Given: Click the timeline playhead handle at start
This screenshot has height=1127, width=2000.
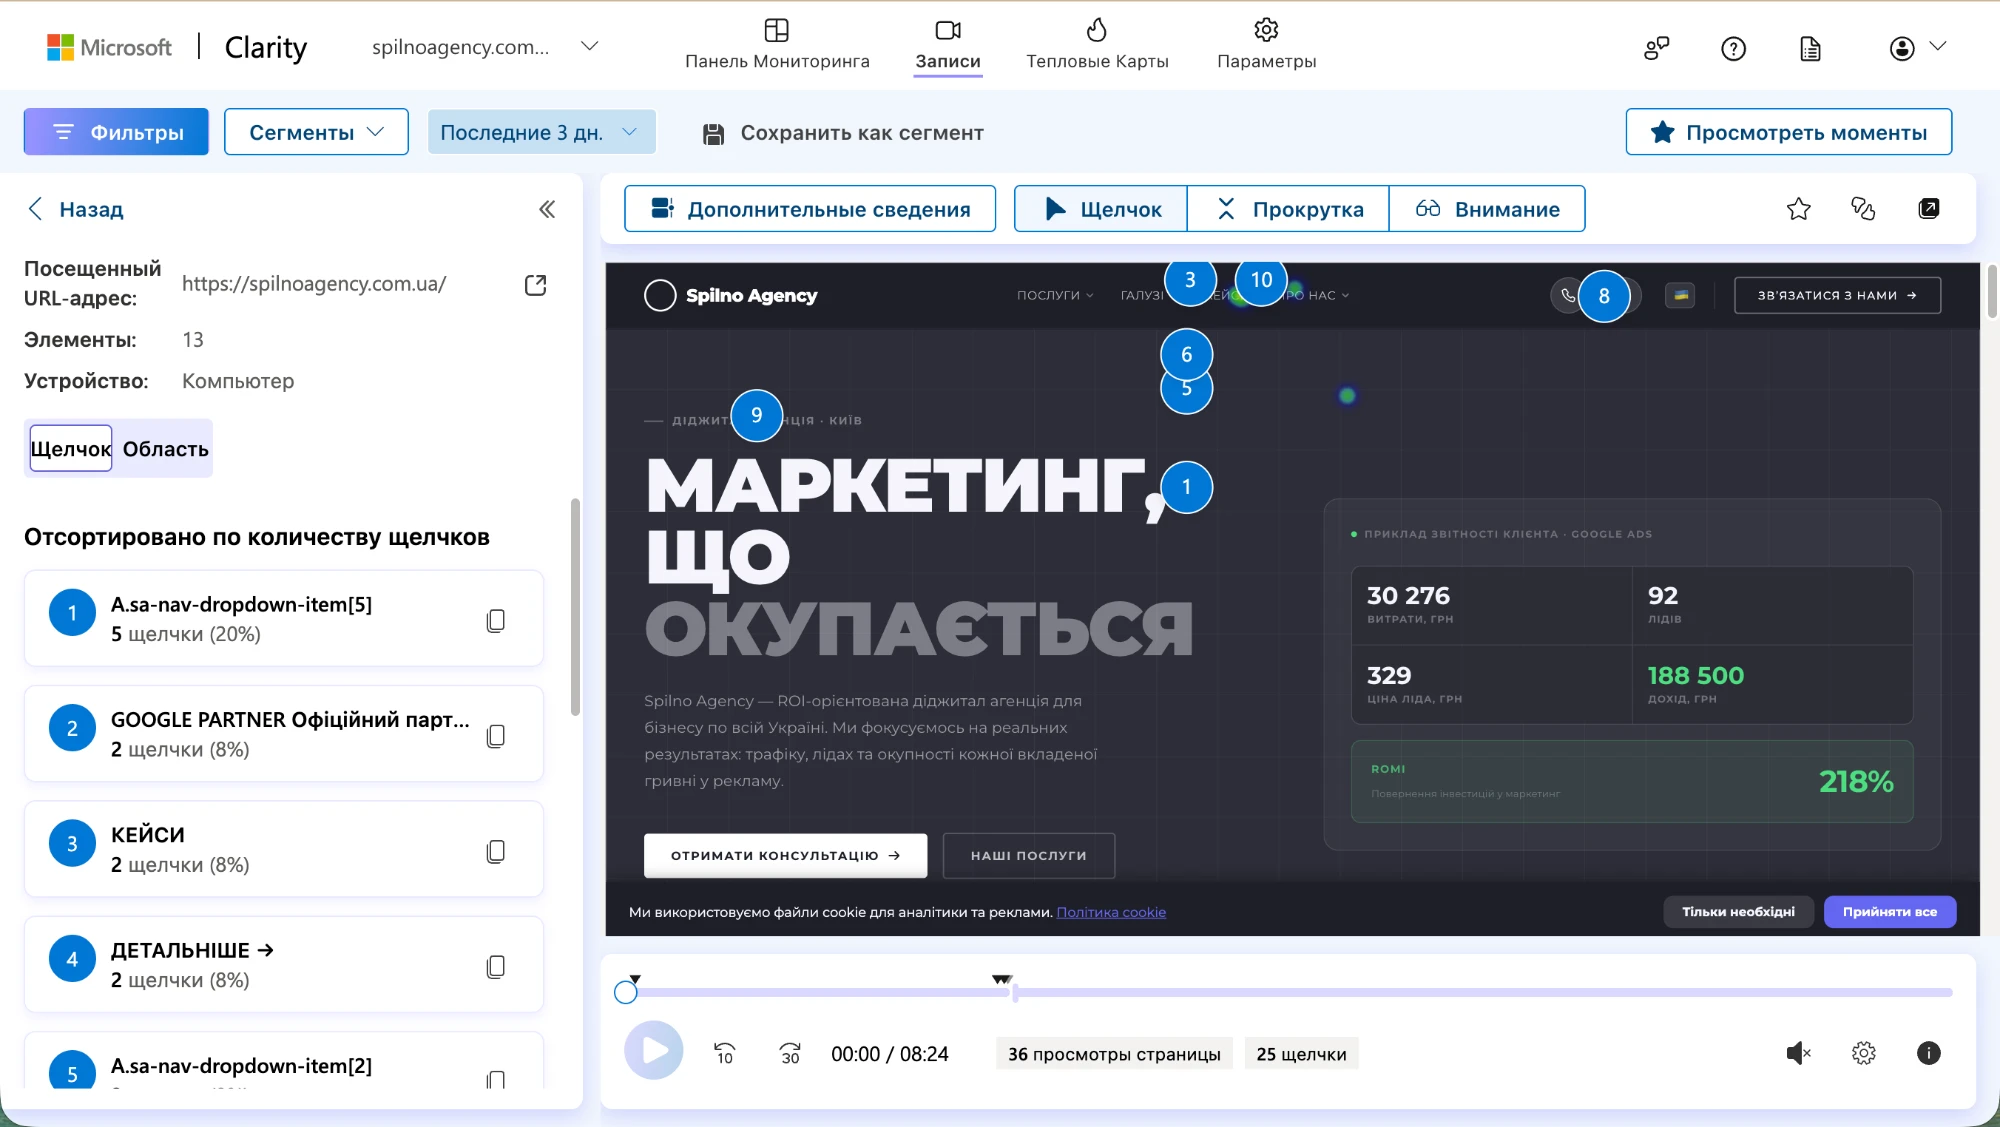Looking at the screenshot, I should coord(626,992).
